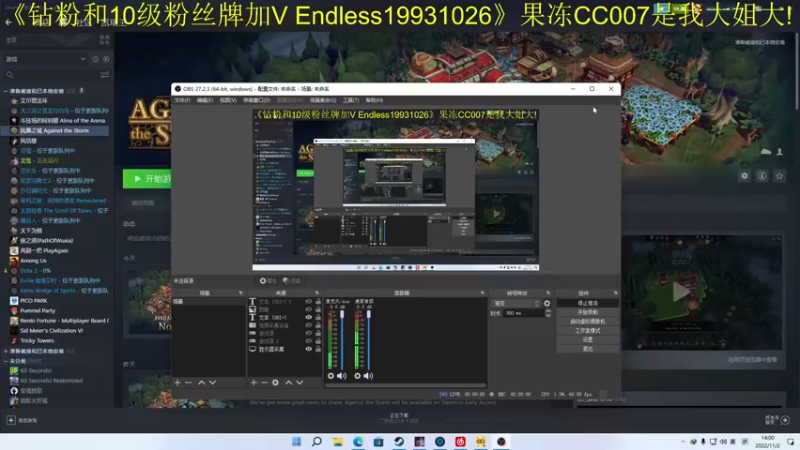Screen dimensions: 800x450
Task: Show hidden system tray icons chevron
Action: click(x=683, y=441)
